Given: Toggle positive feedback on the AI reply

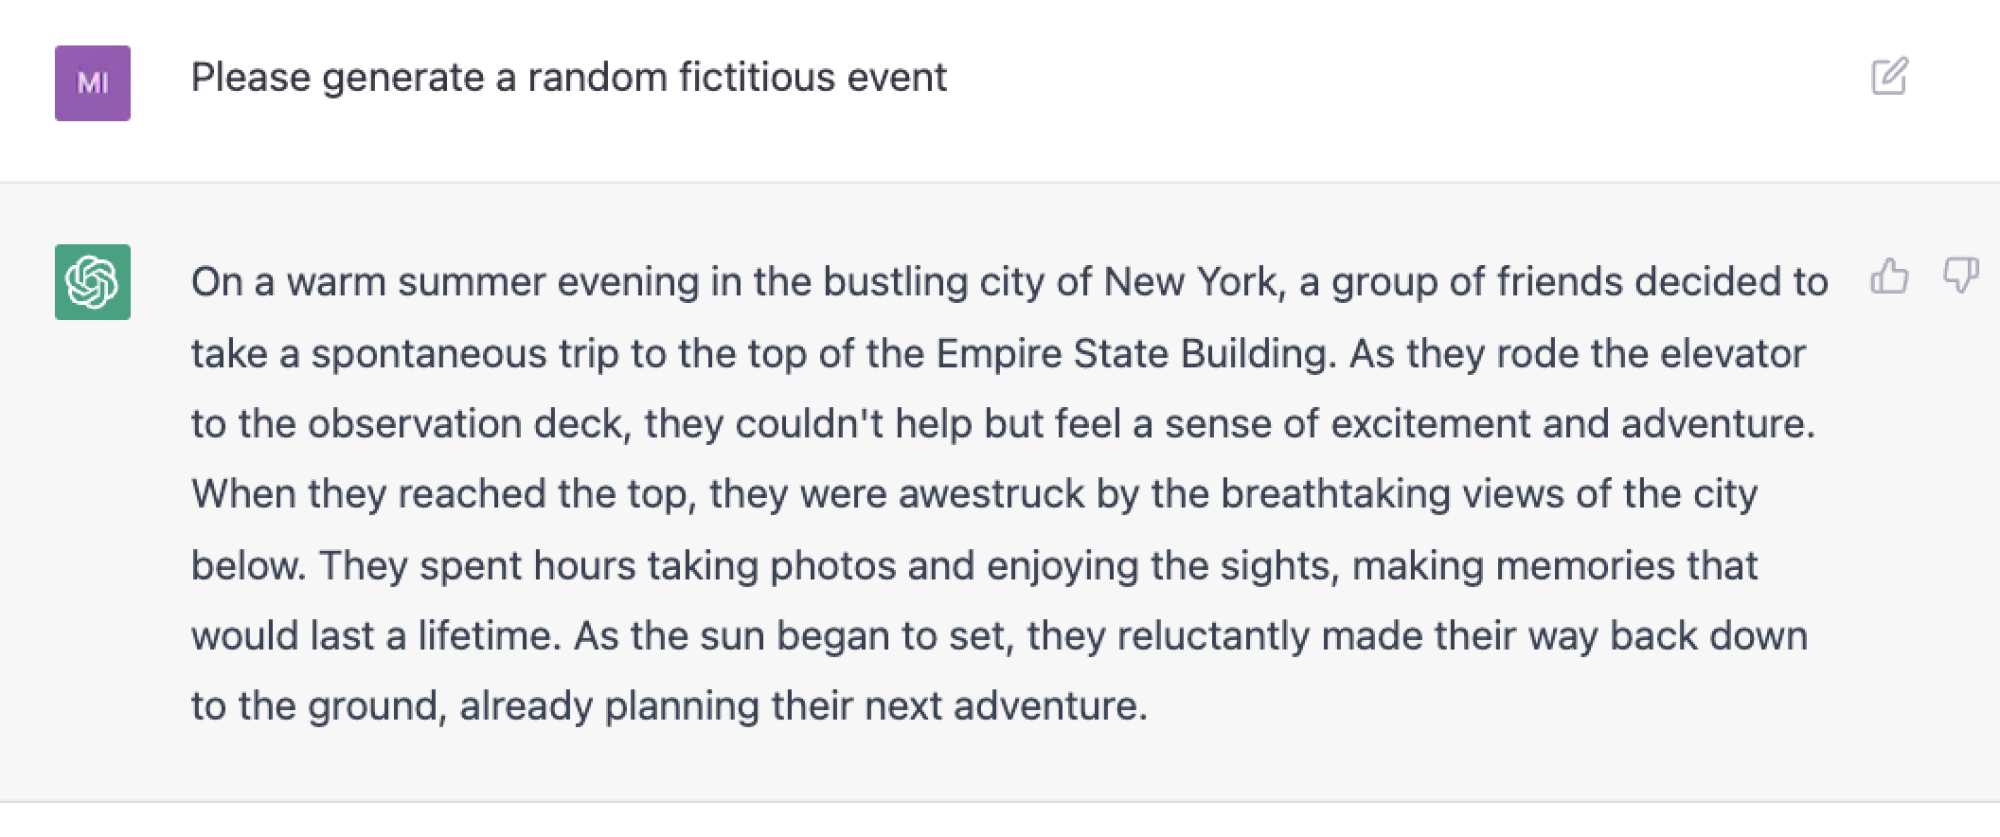Looking at the screenshot, I should tap(1890, 277).
